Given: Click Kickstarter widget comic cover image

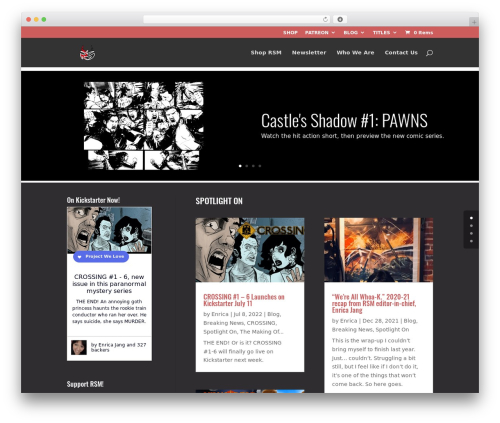Looking at the screenshot, I should (x=109, y=230).
